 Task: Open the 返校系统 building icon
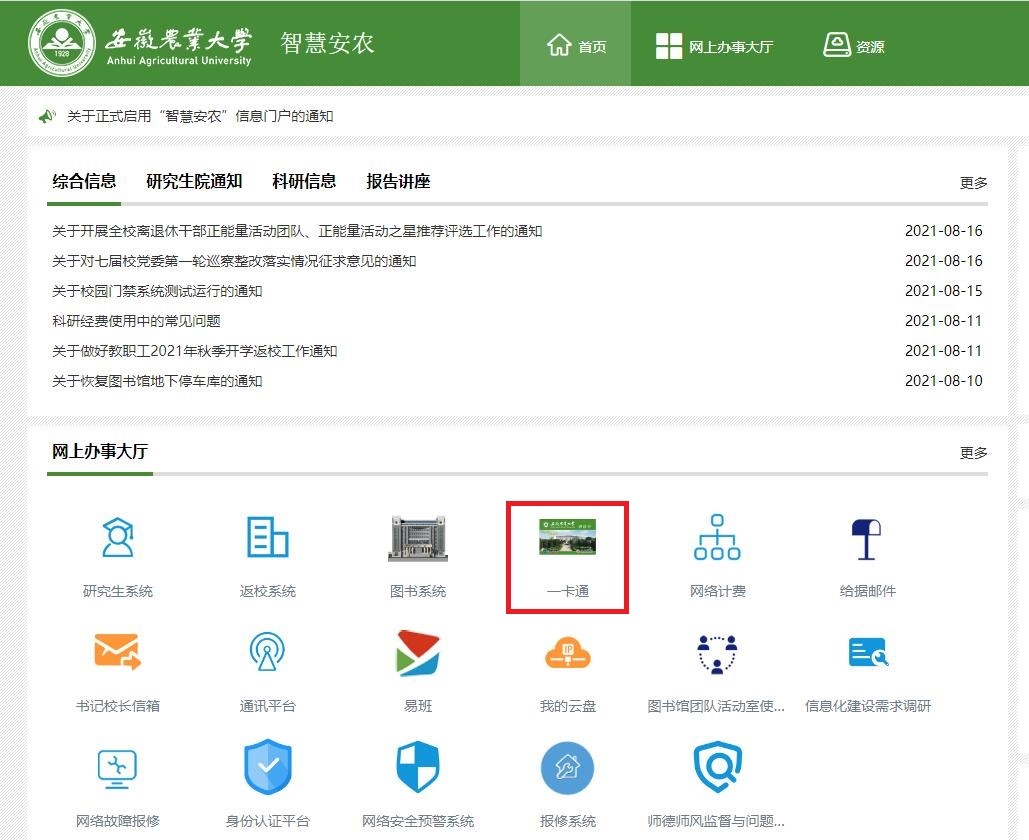point(267,539)
